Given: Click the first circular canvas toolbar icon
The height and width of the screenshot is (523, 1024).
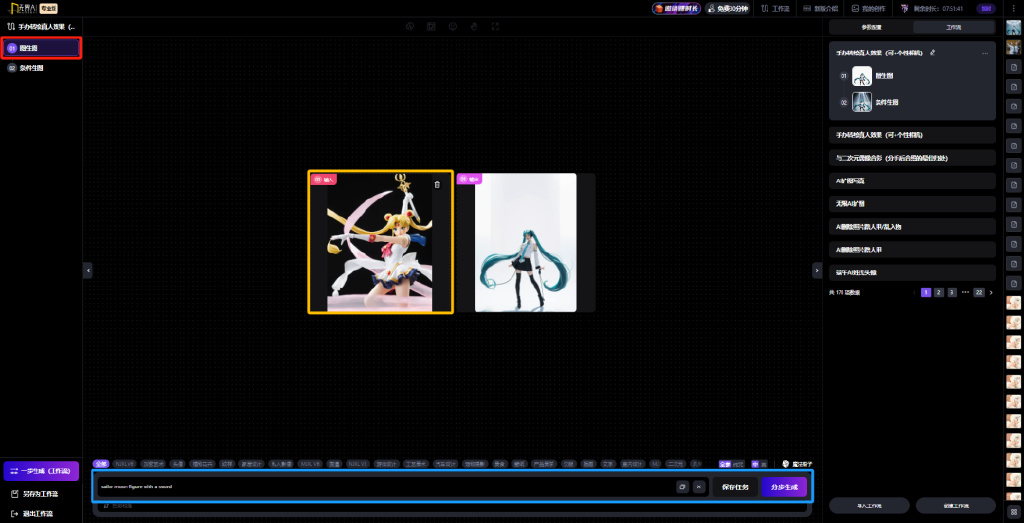Looking at the screenshot, I should coord(410,26).
